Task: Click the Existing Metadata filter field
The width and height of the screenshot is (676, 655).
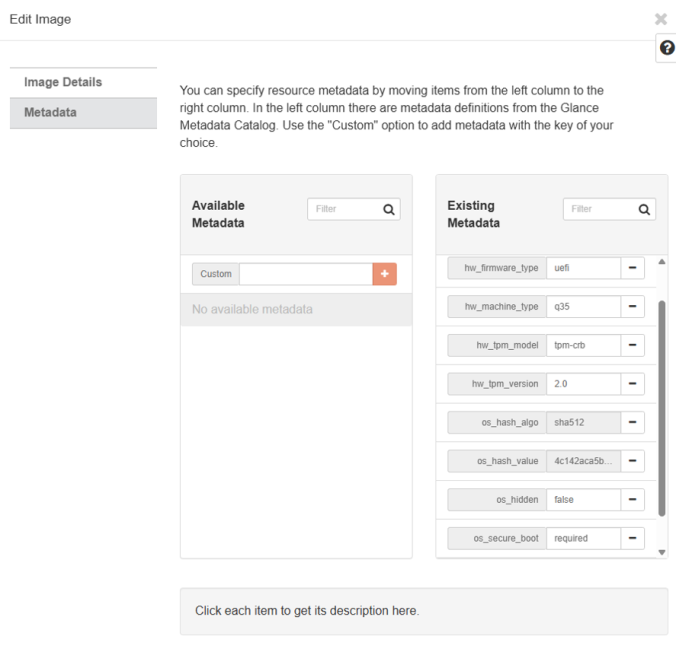Action: coord(599,209)
